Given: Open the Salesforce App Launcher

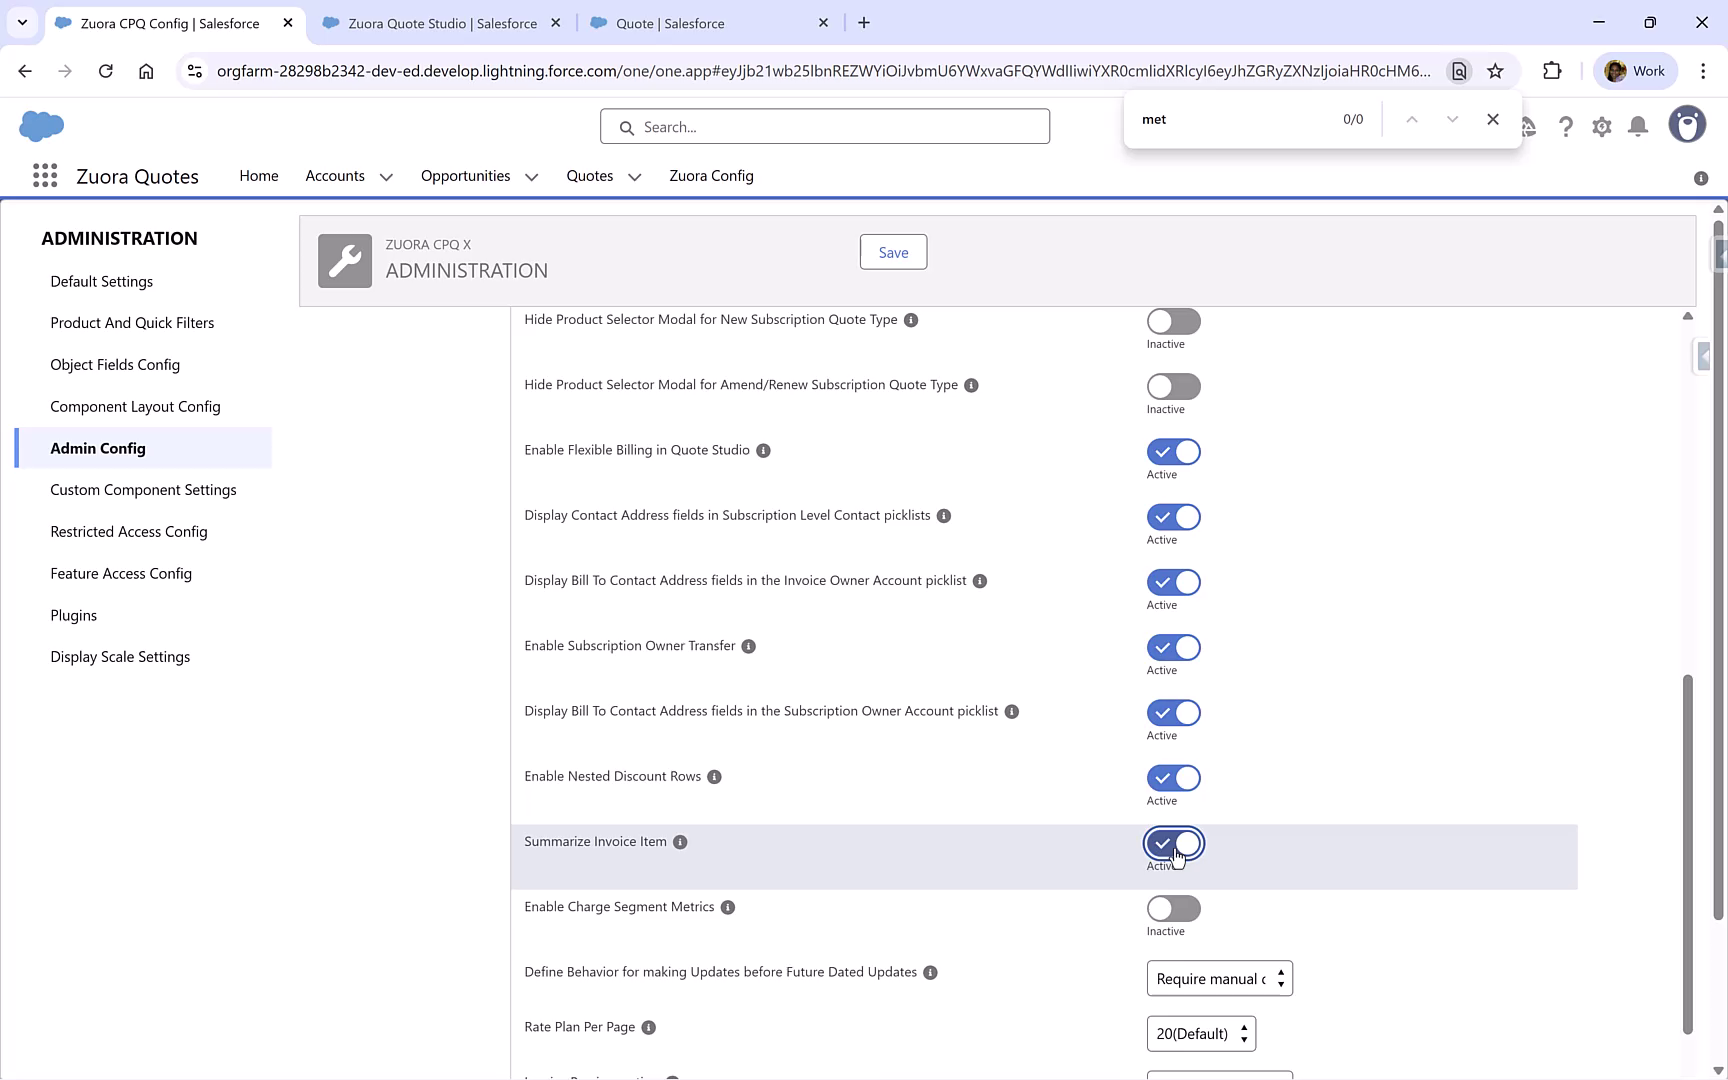Looking at the screenshot, I should click(45, 175).
